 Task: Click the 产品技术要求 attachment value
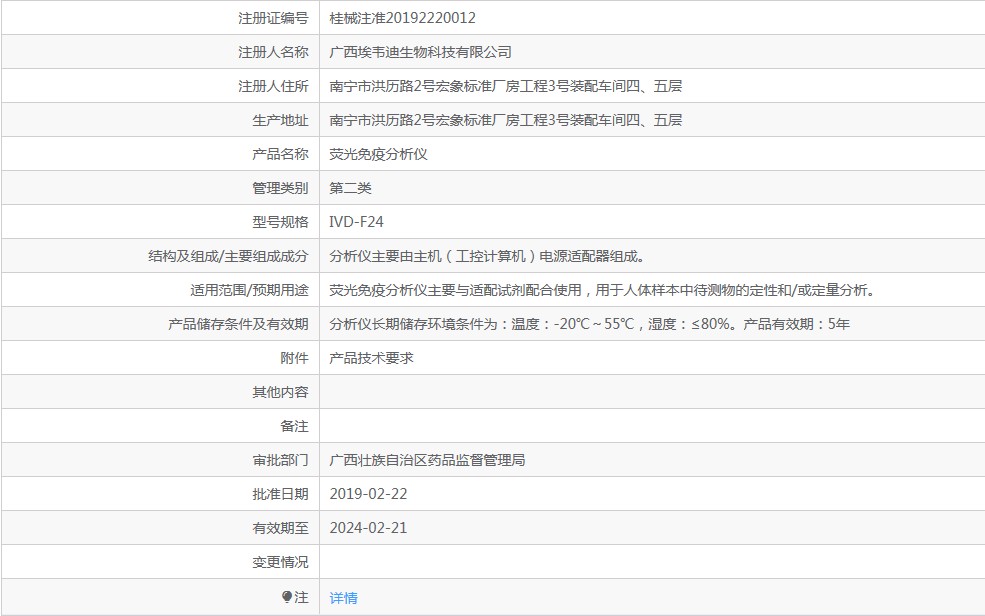pos(371,358)
